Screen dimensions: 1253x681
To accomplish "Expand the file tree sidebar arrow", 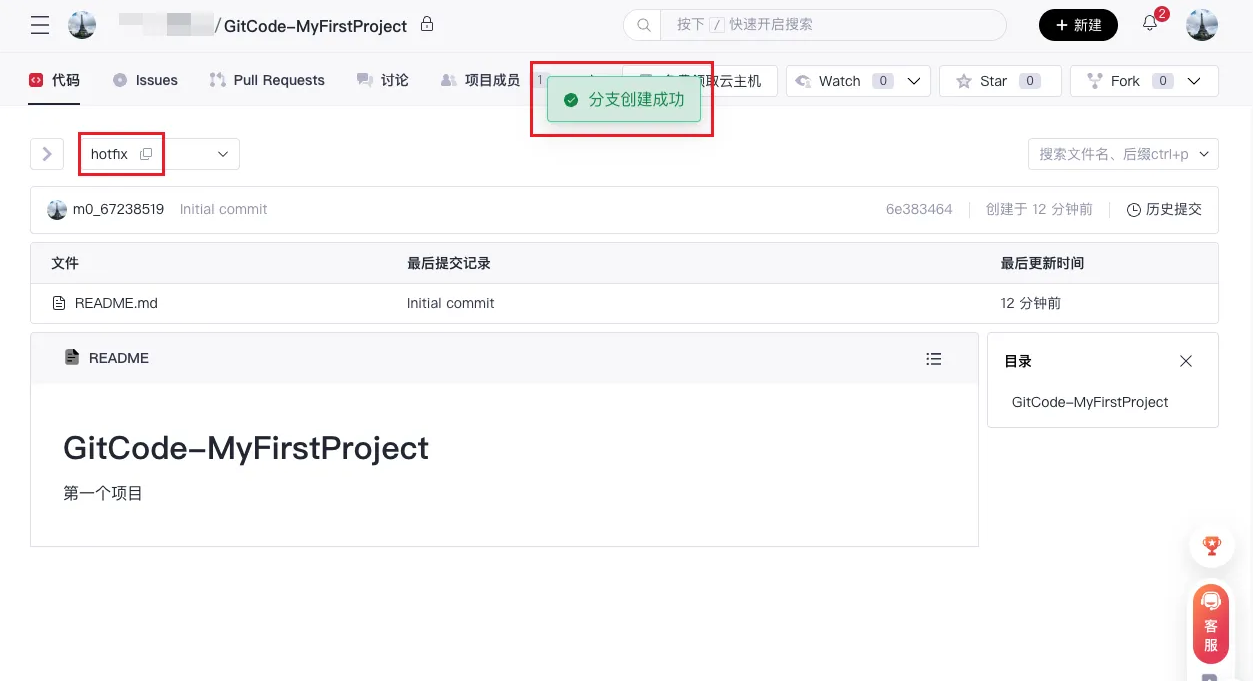I will pos(47,154).
